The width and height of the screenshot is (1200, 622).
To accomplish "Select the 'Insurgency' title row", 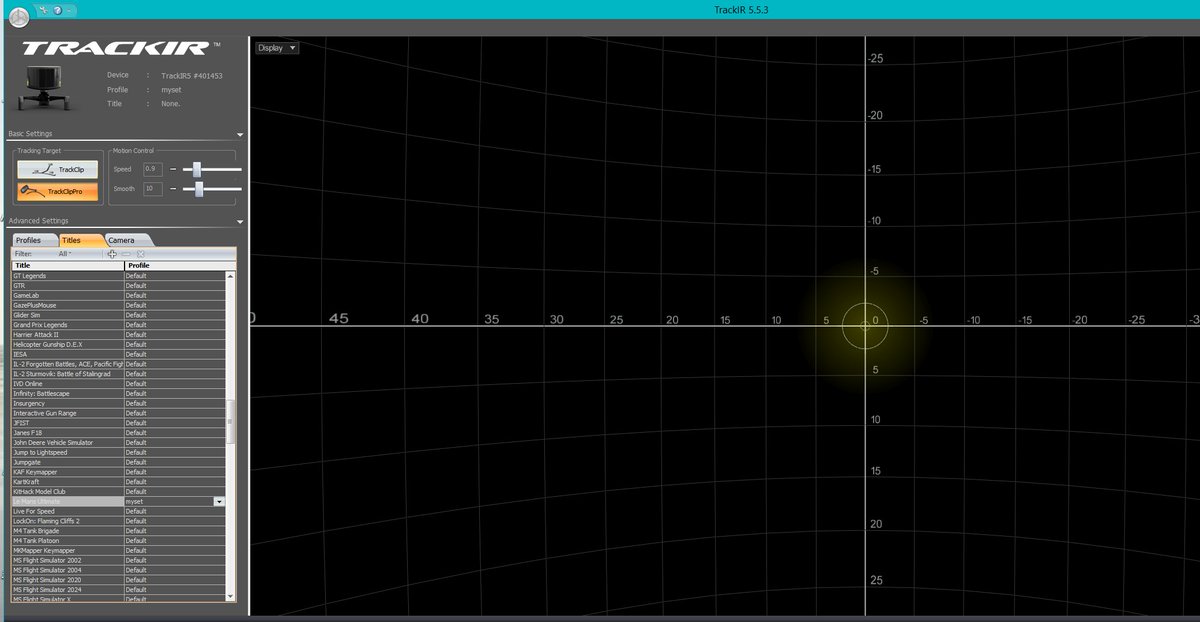I will (x=119, y=403).
